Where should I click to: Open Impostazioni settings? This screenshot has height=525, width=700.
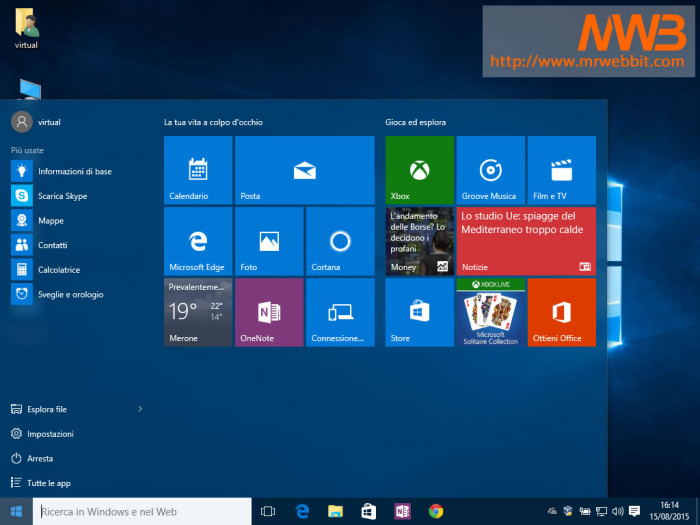click(42, 433)
